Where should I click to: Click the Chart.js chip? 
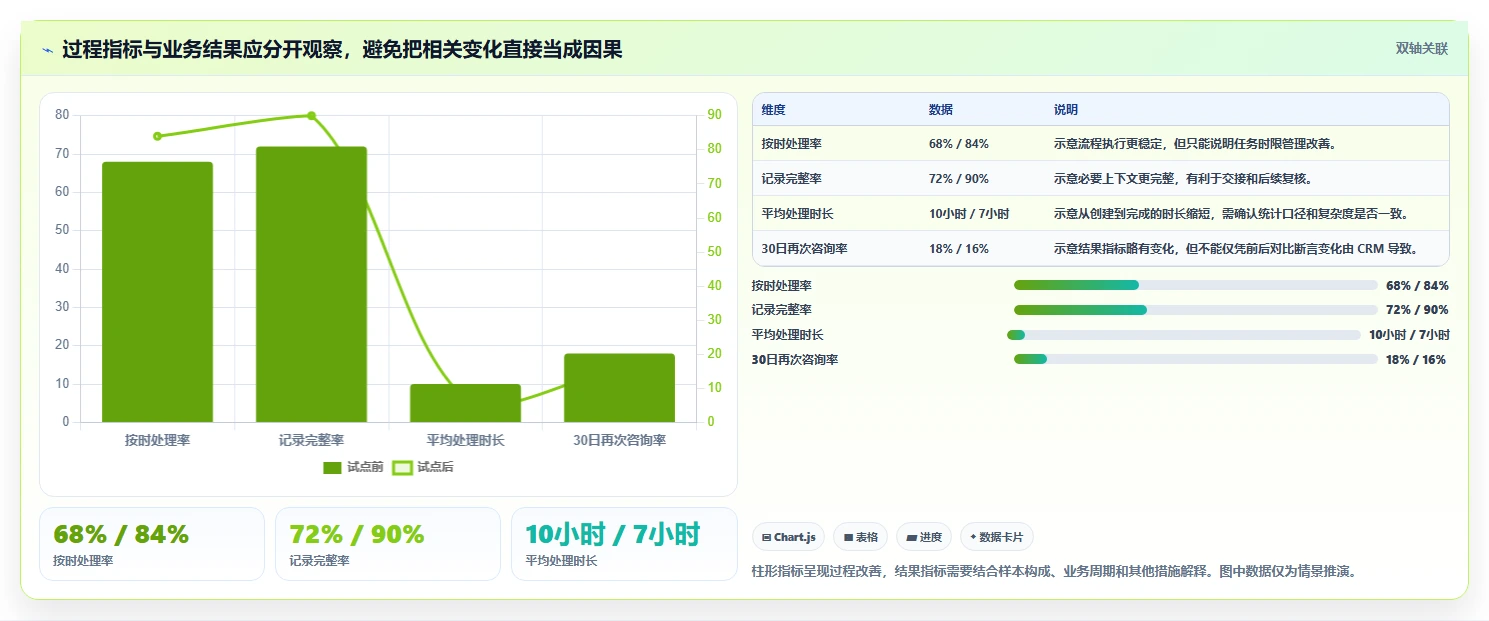click(789, 537)
